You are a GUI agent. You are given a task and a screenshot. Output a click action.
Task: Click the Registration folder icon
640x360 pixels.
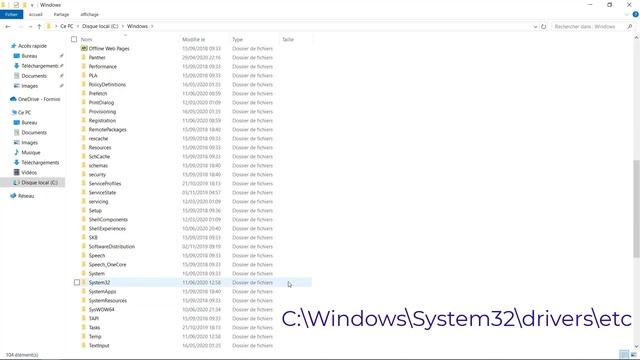tap(84, 120)
